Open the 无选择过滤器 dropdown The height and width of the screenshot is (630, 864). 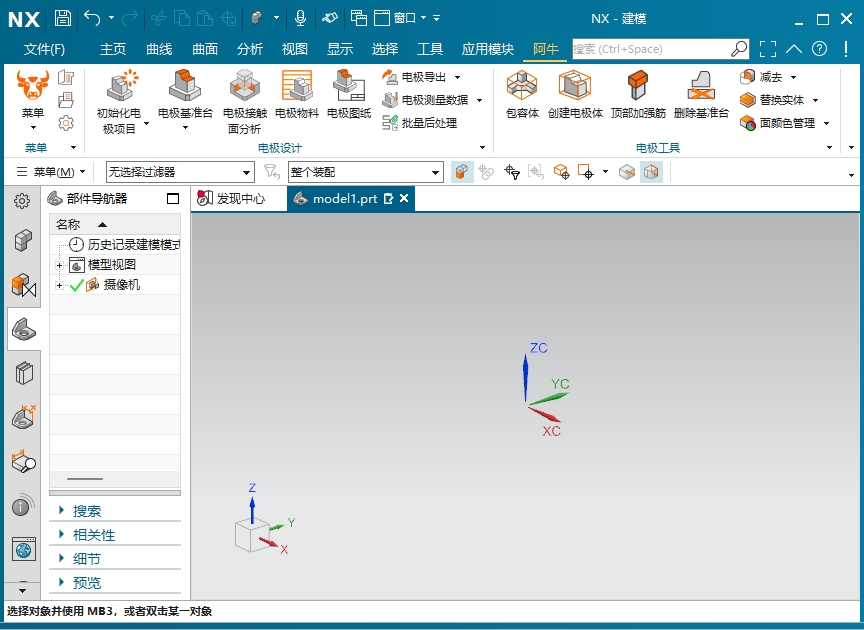click(180, 172)
